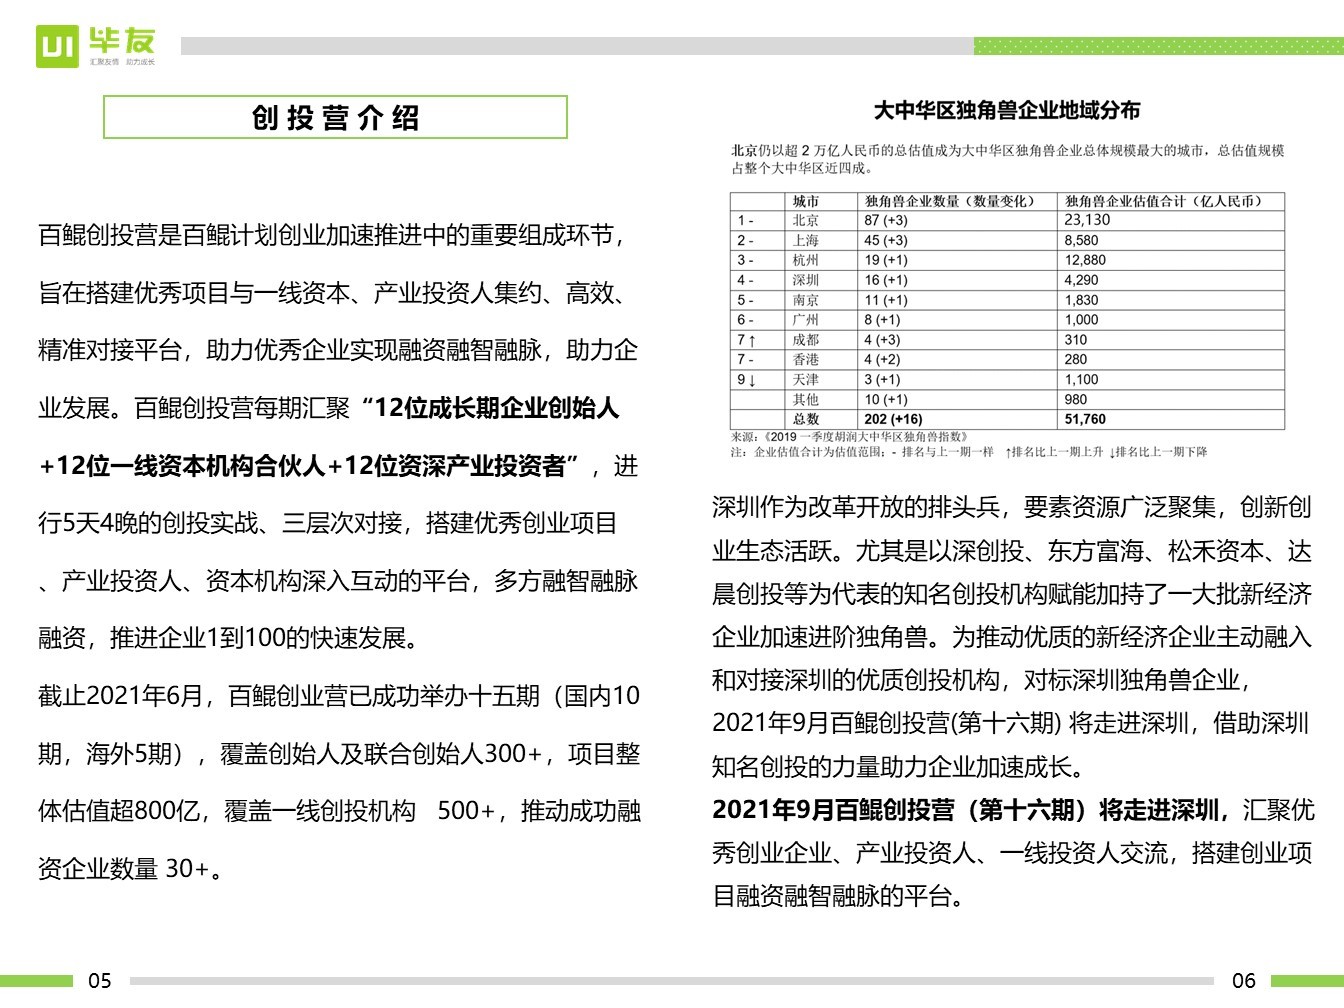
Task: Click the table value 280
Action: tap(1075, 359)
